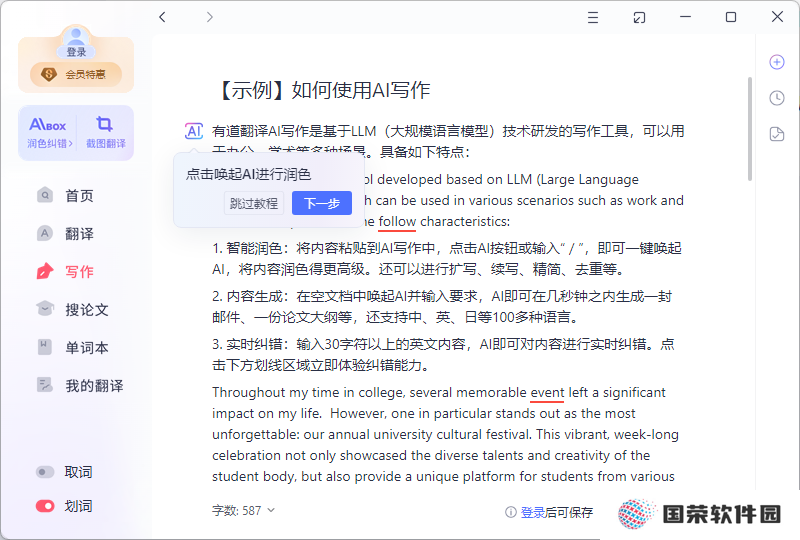
Task: Click the underlined word 'follow'
Action: (397, 222)
